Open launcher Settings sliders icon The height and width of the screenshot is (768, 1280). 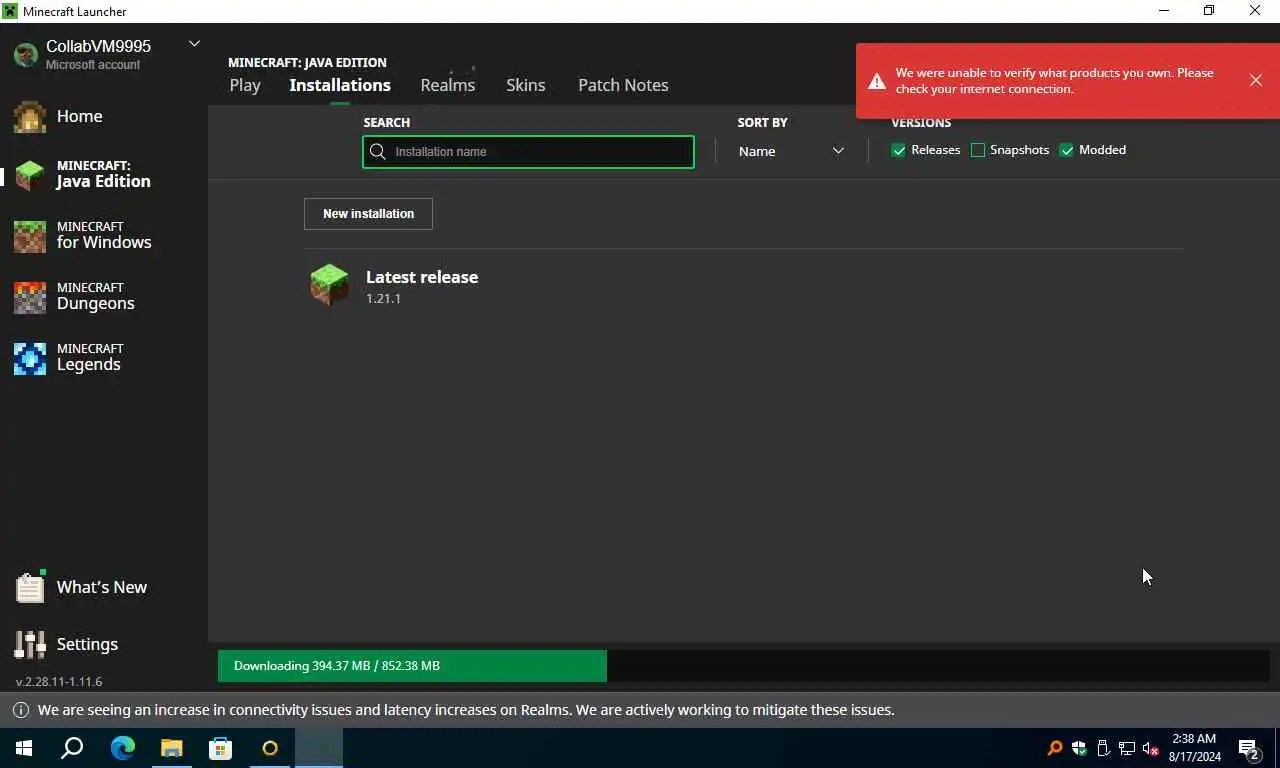[29, 644]
